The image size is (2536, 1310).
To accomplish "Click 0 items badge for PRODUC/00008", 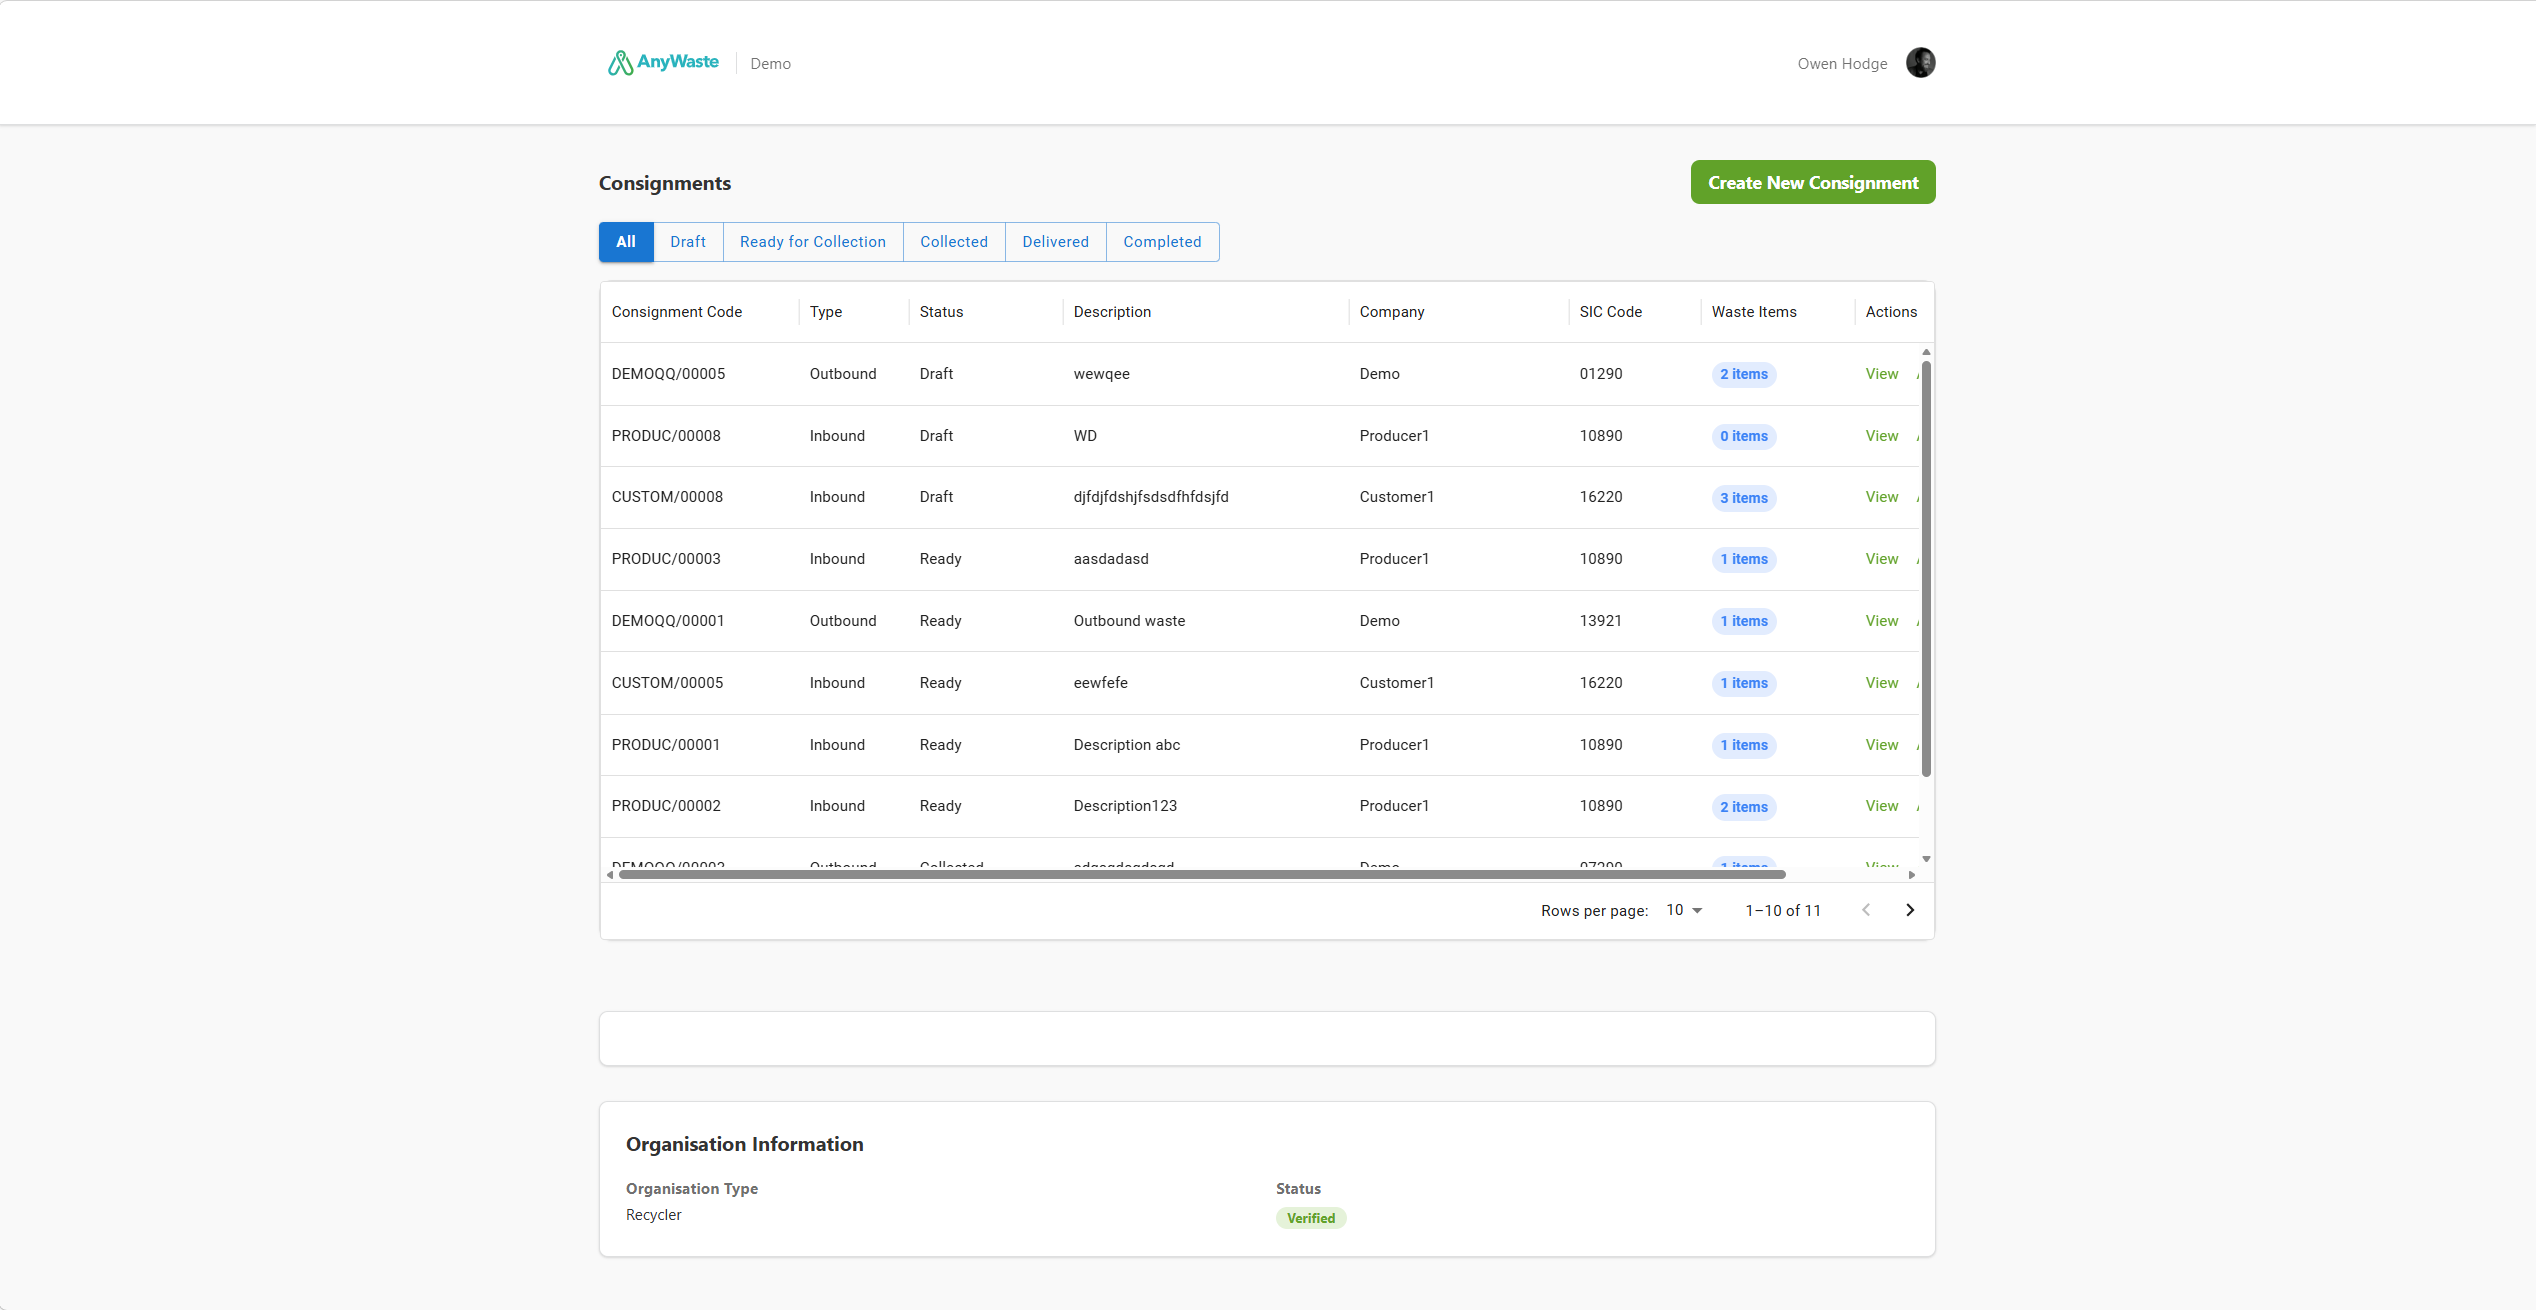I will tap(1744, 436).
